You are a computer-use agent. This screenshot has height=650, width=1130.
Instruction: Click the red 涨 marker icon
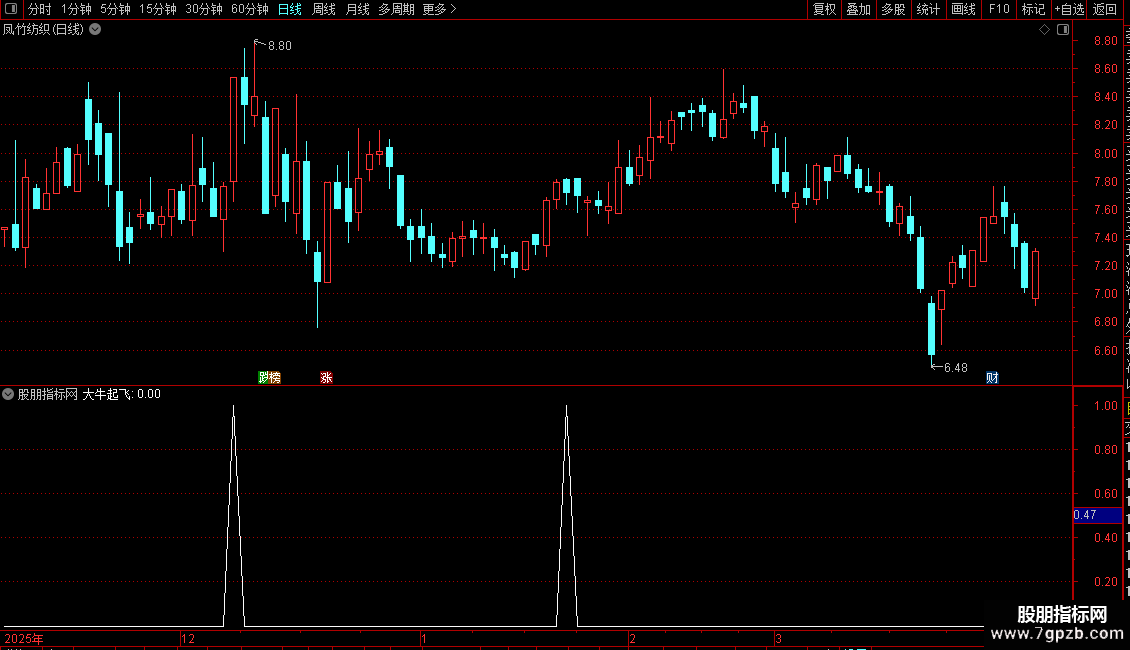coord(326,378)
